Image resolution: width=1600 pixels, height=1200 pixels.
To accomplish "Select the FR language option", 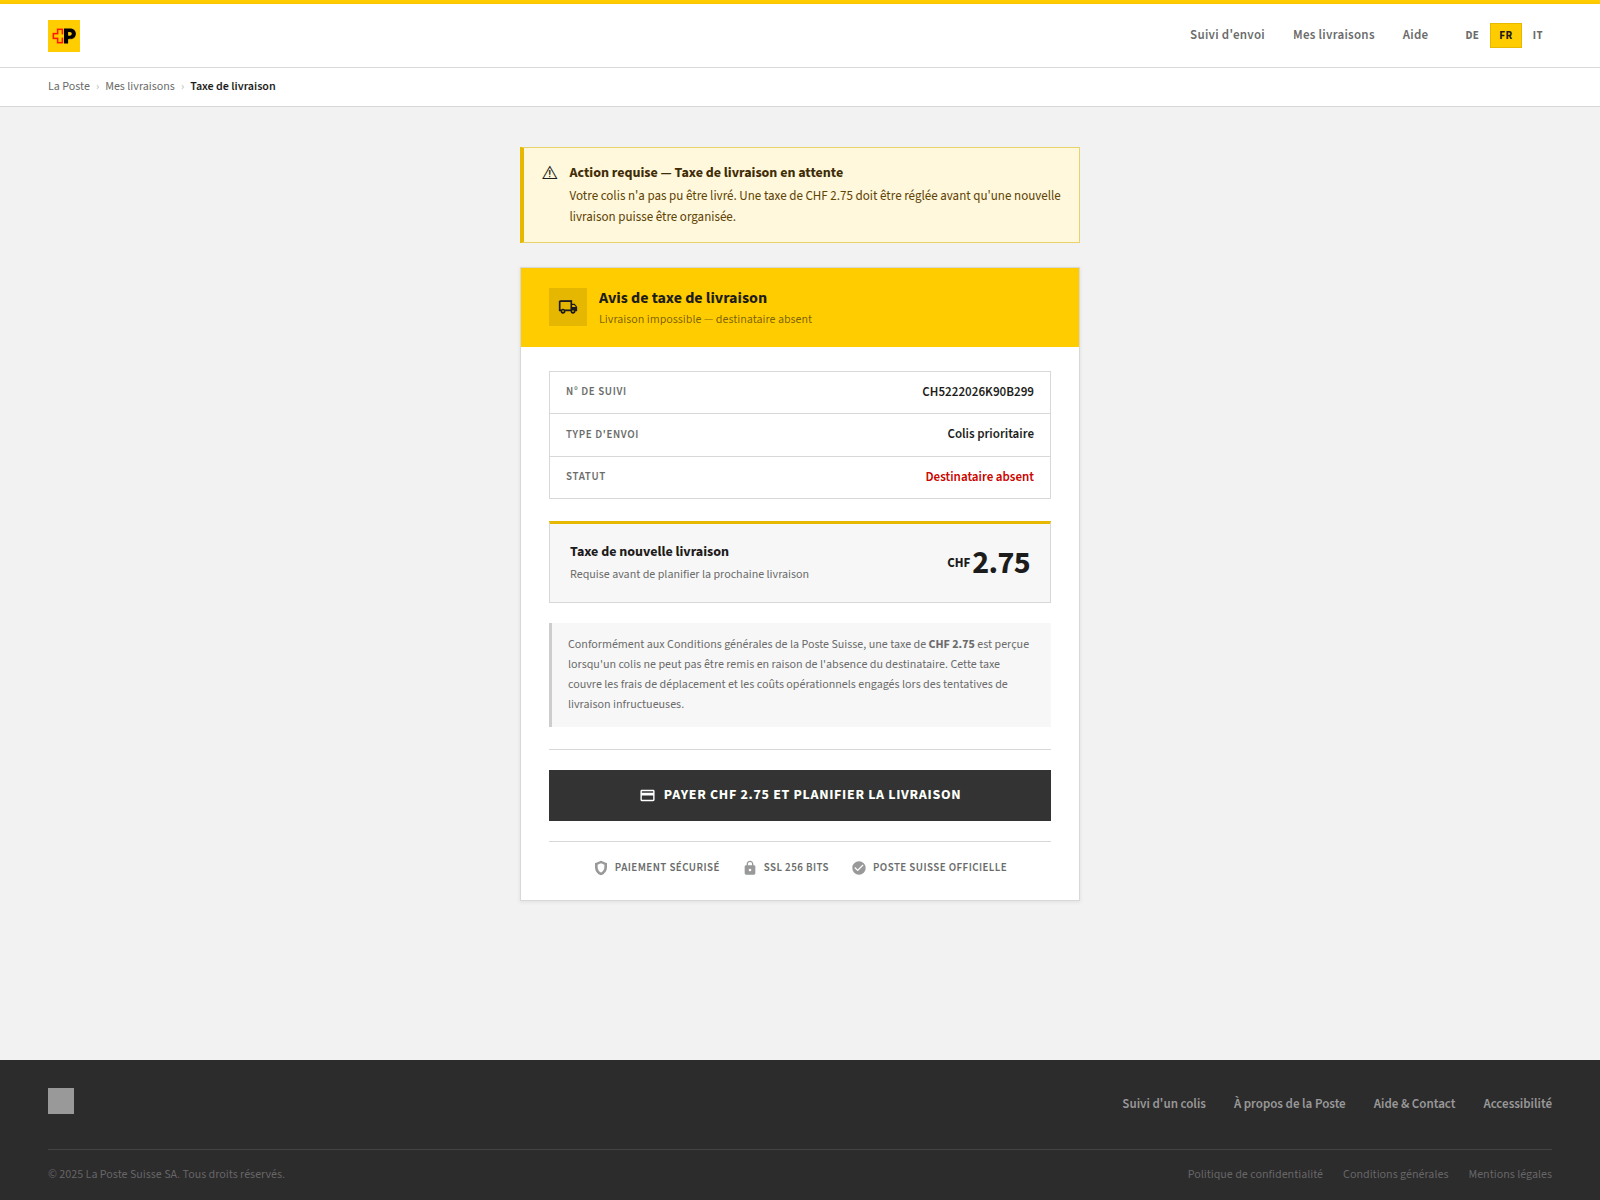I will point(1506,36).
